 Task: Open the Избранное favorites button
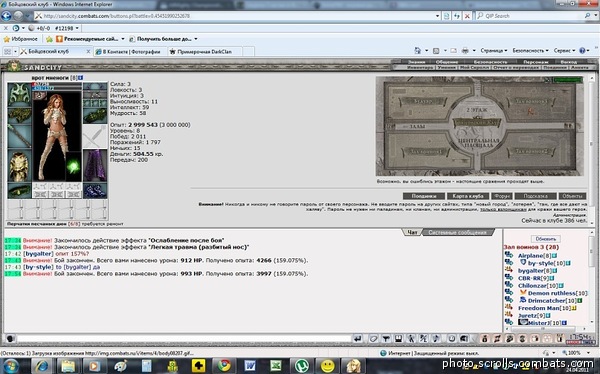coord(21,39)
